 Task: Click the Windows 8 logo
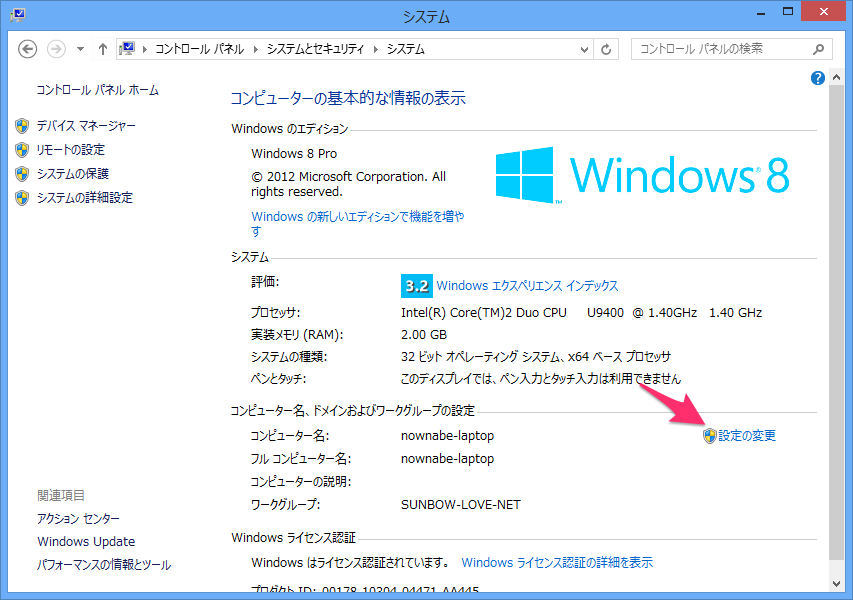point(642,175)
